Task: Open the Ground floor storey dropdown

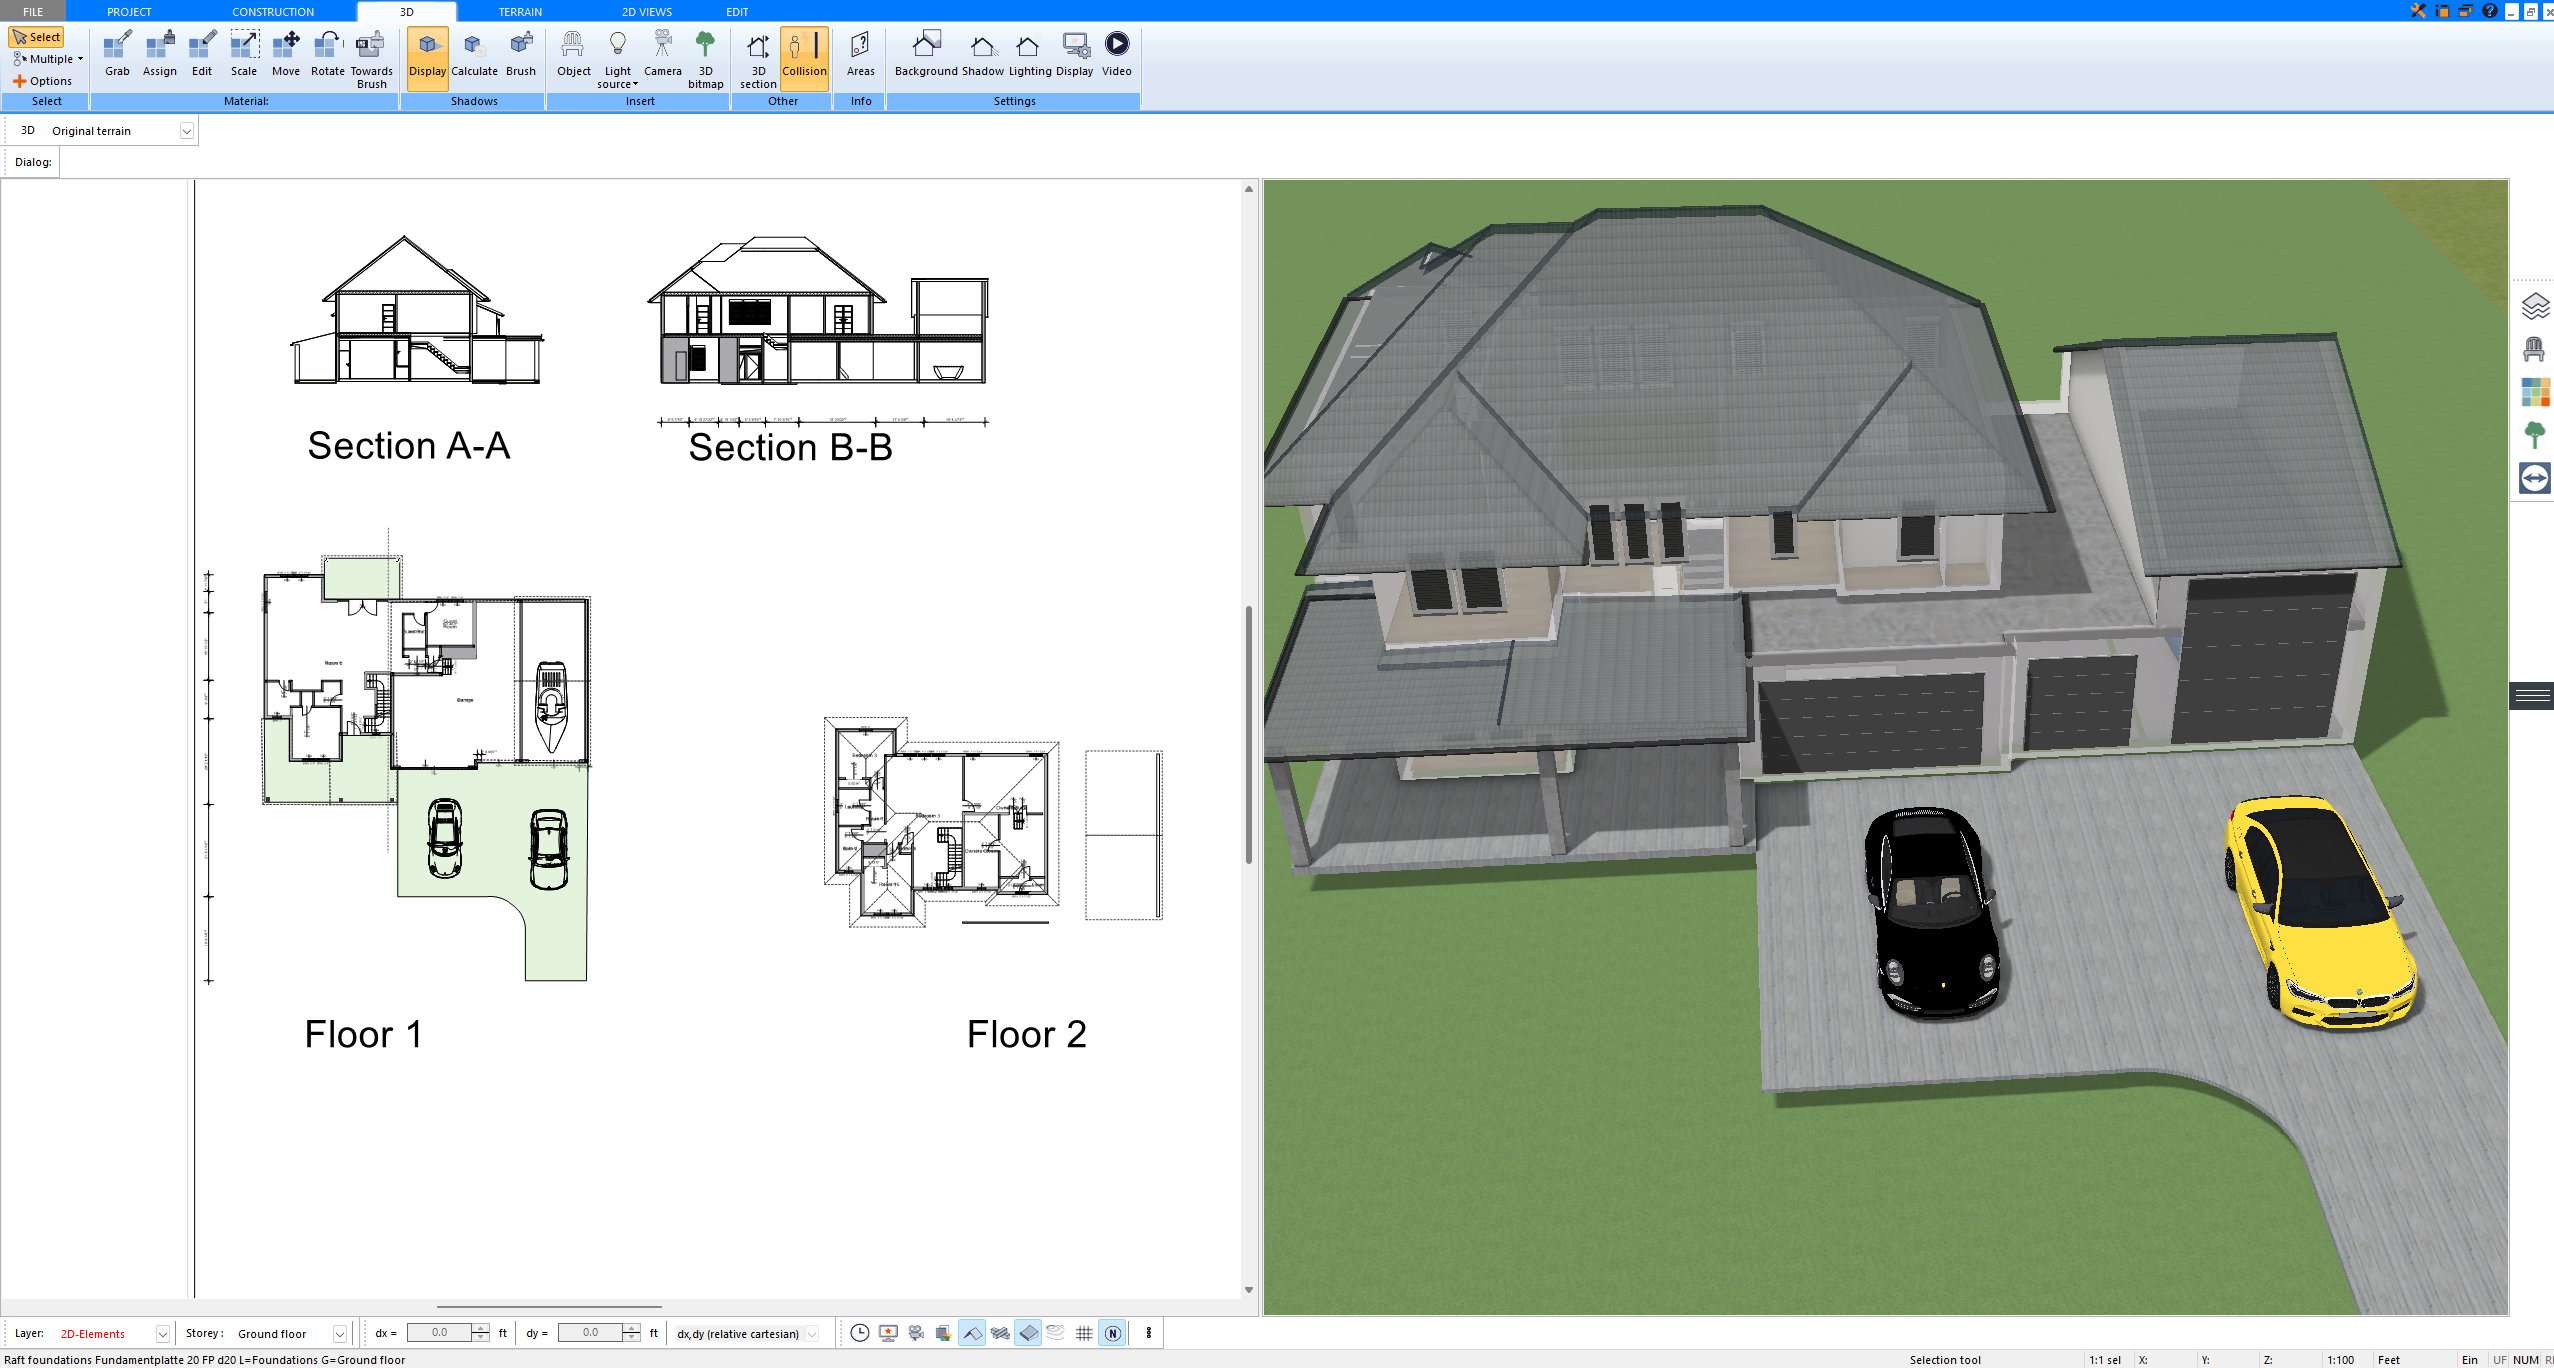Action: 339,1333
